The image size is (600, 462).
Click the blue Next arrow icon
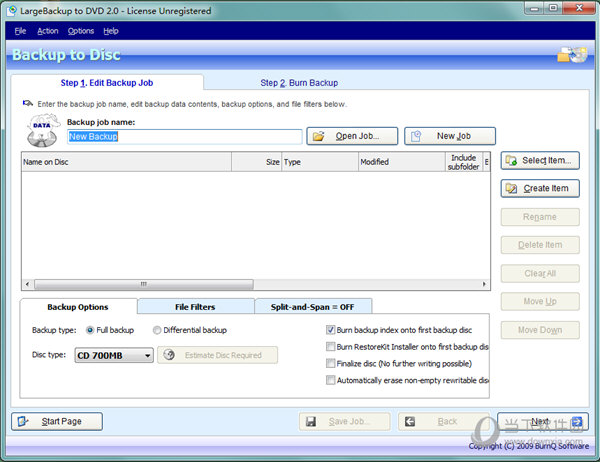[577, 422]
